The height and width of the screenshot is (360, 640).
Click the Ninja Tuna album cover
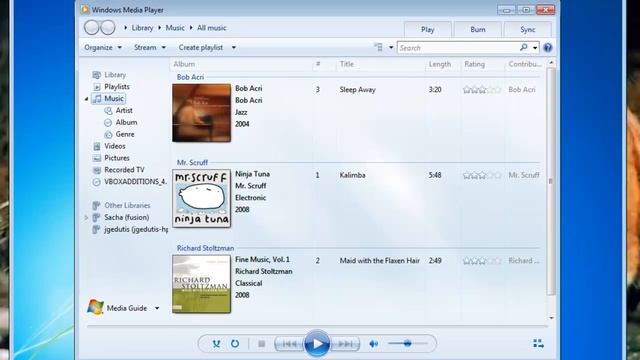[x=201, y=198]
